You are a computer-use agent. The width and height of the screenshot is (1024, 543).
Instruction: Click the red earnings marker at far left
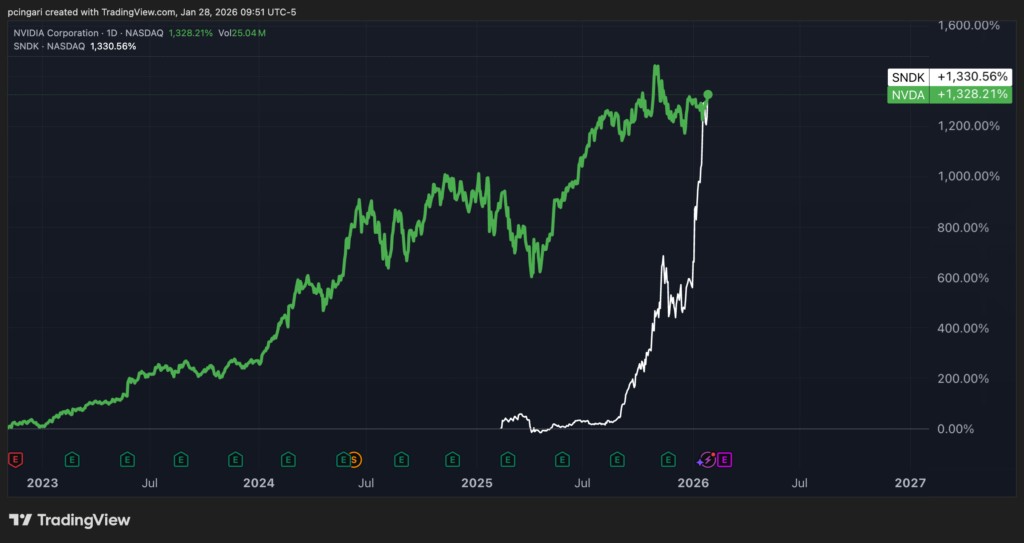click(15, 459)
